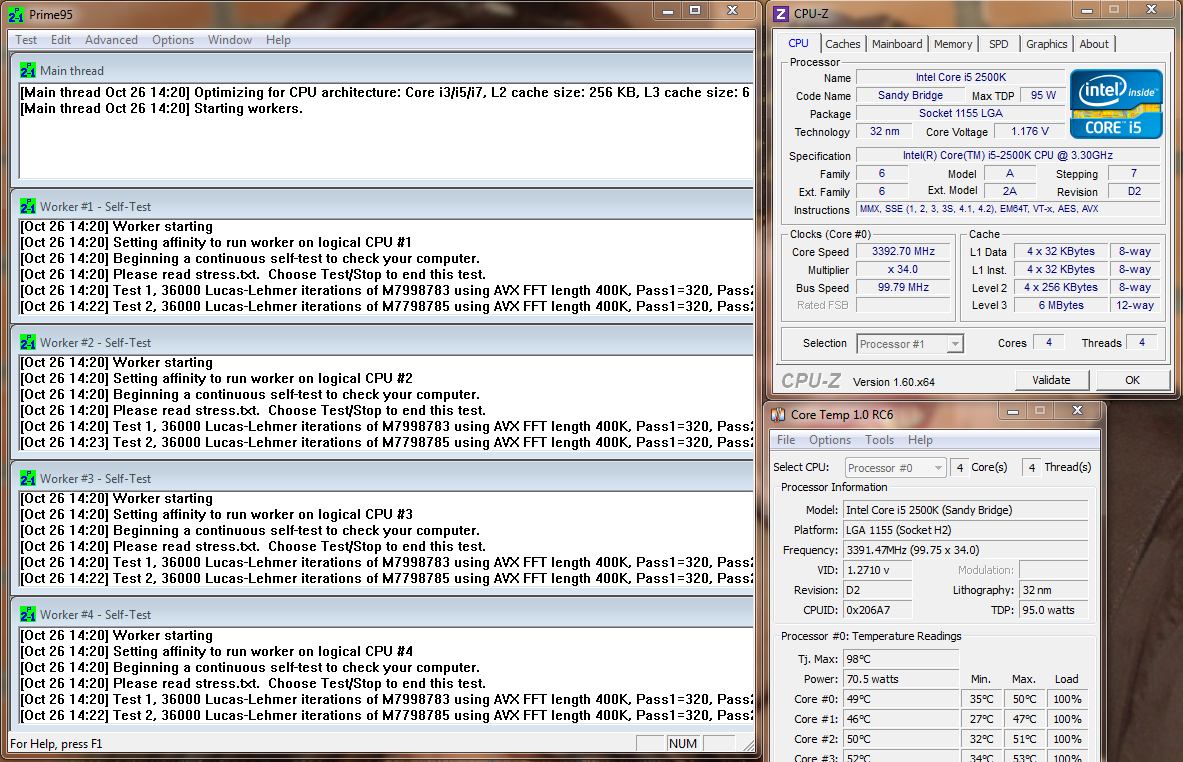This screenshot has height=762, width=1183.
Task: Switch to the SPD tab in CPU-Z
Action: point(999,44)
